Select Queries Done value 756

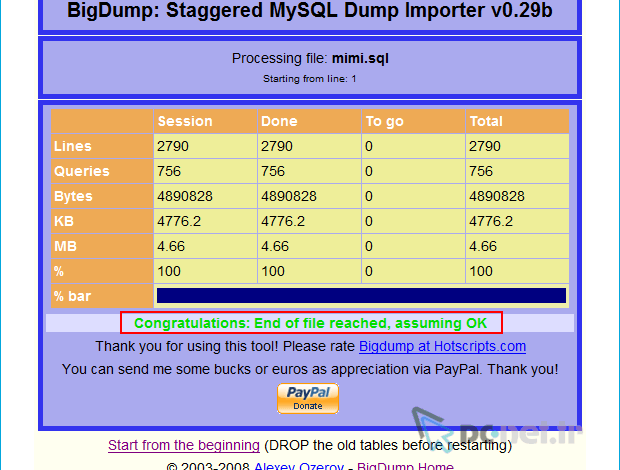tap(273, 171)
